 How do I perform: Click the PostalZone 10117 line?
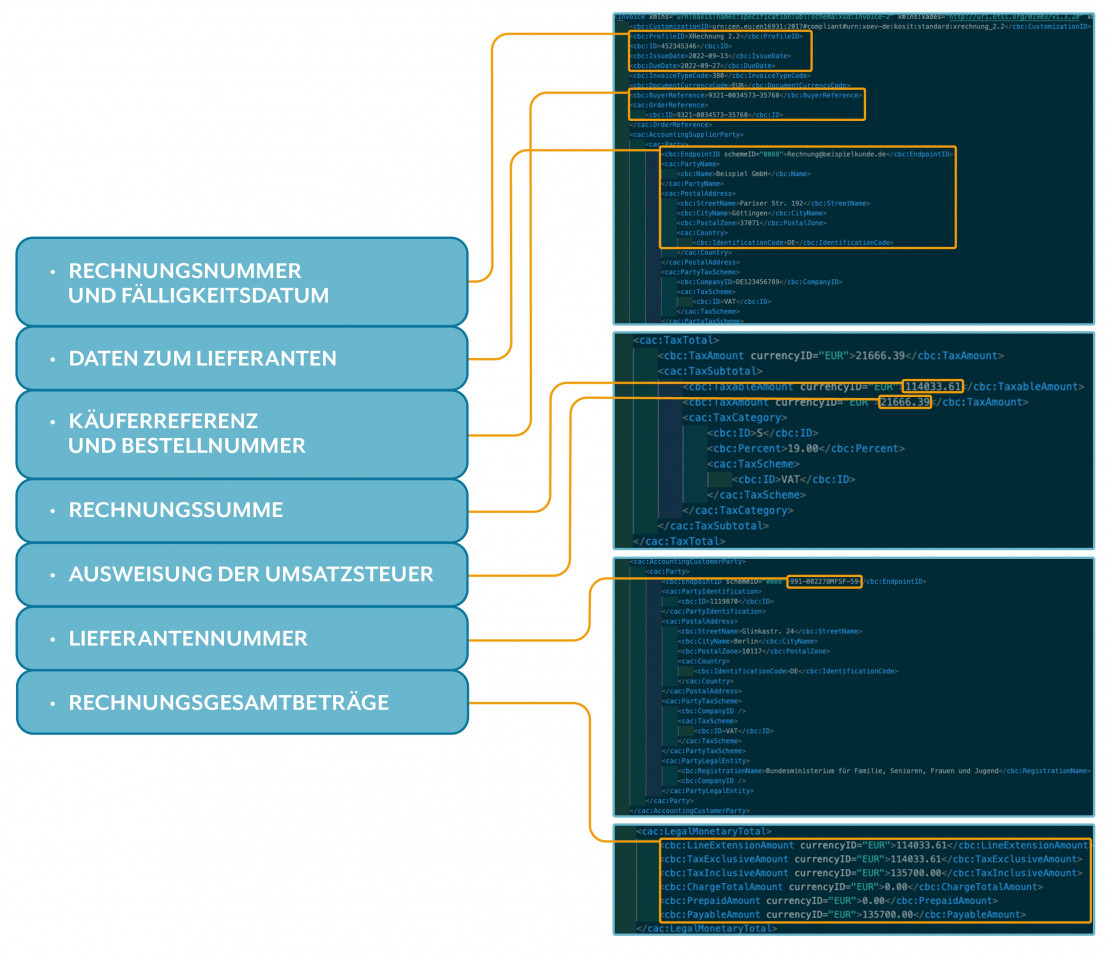(754, 651)
